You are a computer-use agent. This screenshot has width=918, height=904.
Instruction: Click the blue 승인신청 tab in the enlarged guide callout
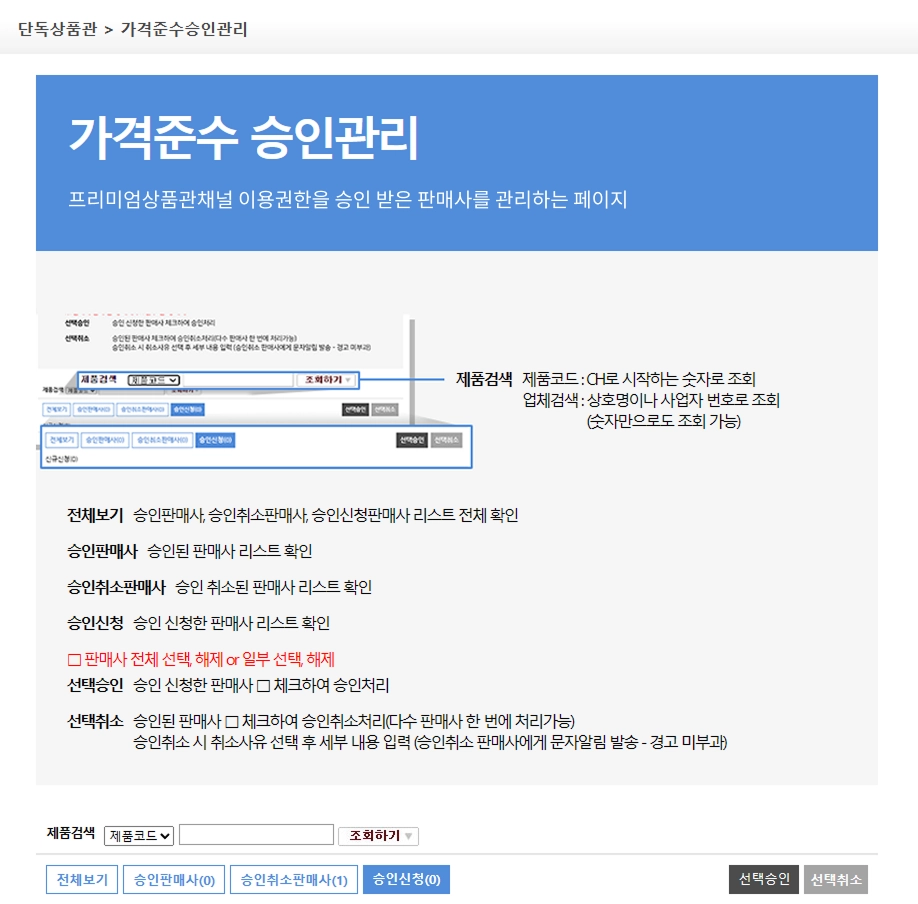coord(215,440)
